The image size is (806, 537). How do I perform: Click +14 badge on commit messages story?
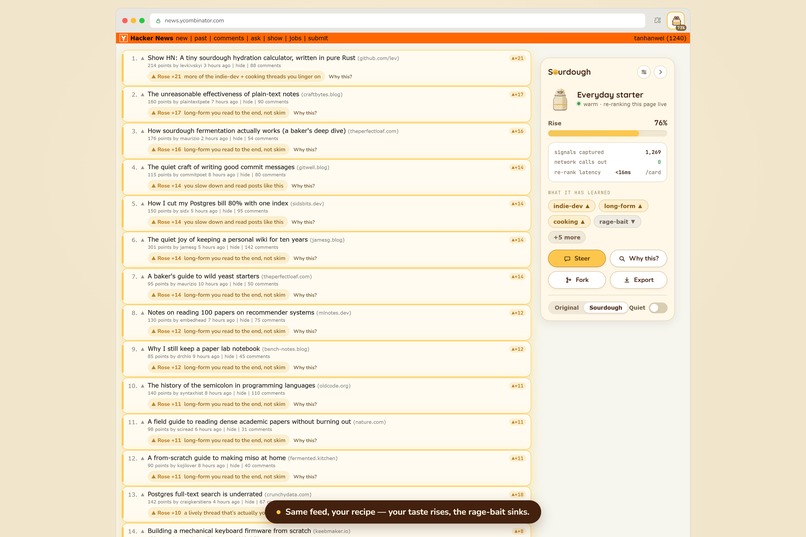coord(517,168)
